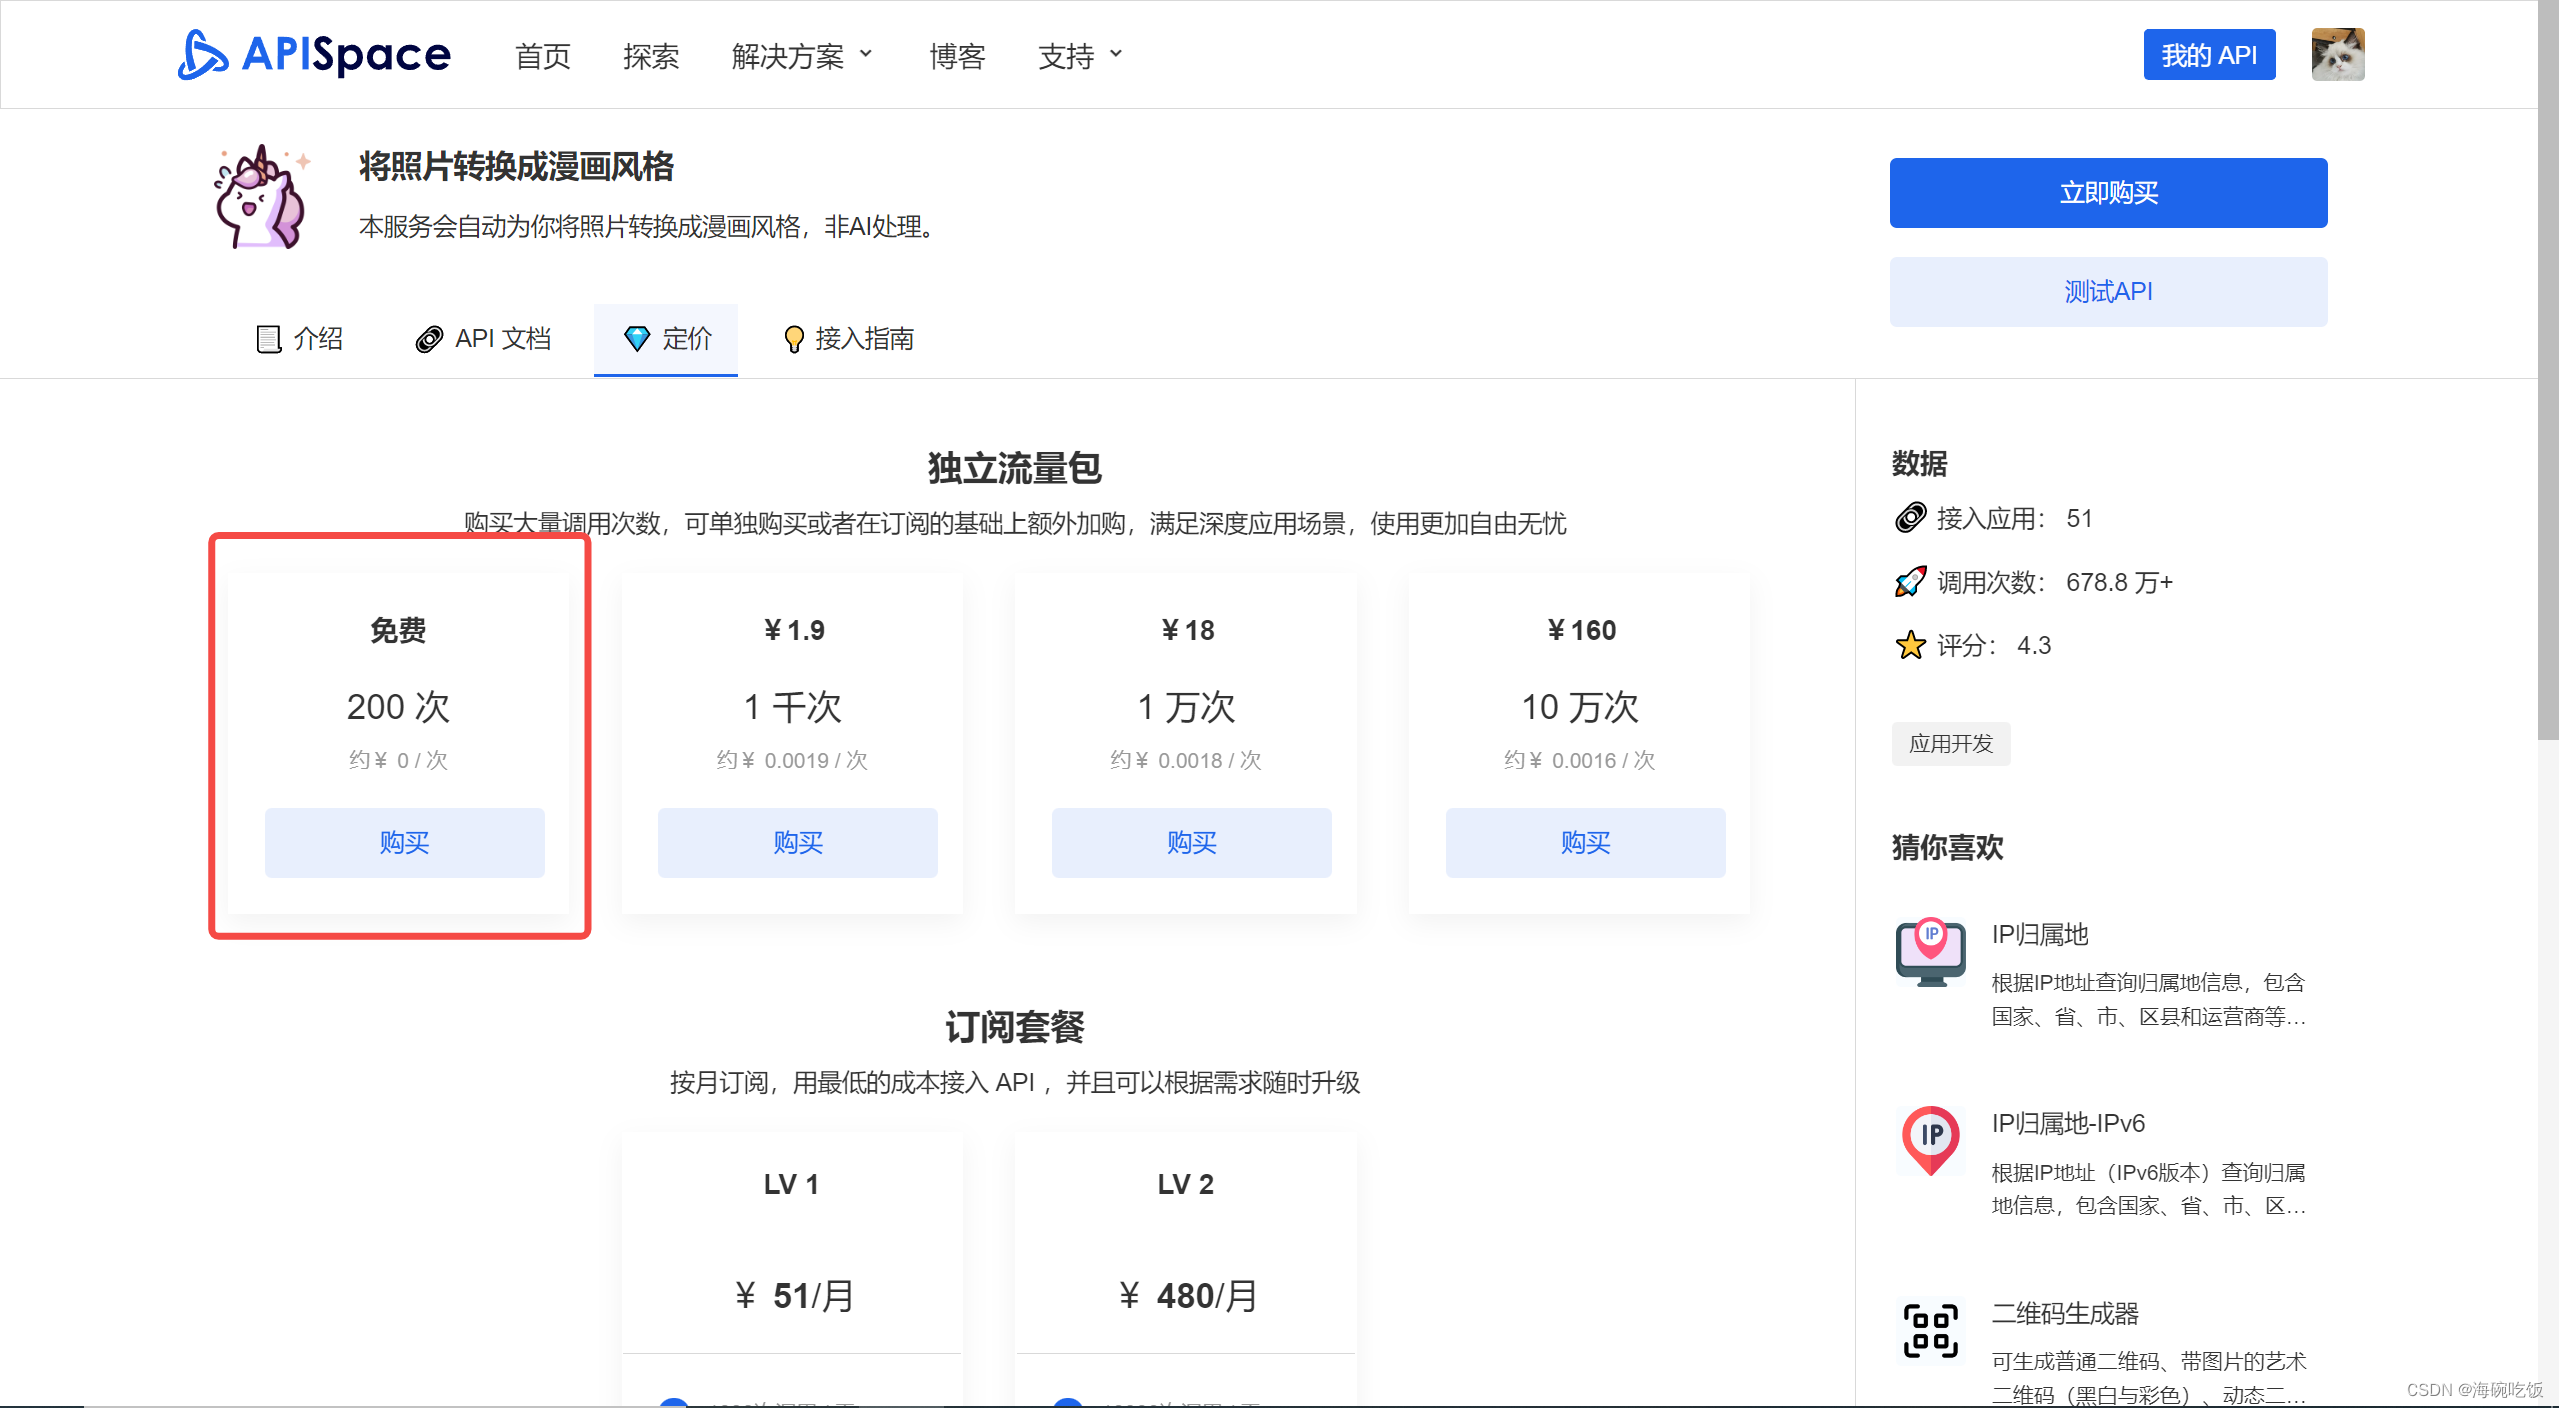Switch to the API 文档 tab
Screen dimensions: 2559x1408
pos(483,339)
